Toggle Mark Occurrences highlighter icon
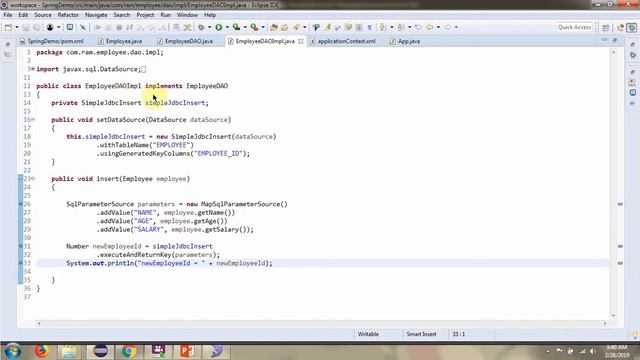 pos(327,27)
